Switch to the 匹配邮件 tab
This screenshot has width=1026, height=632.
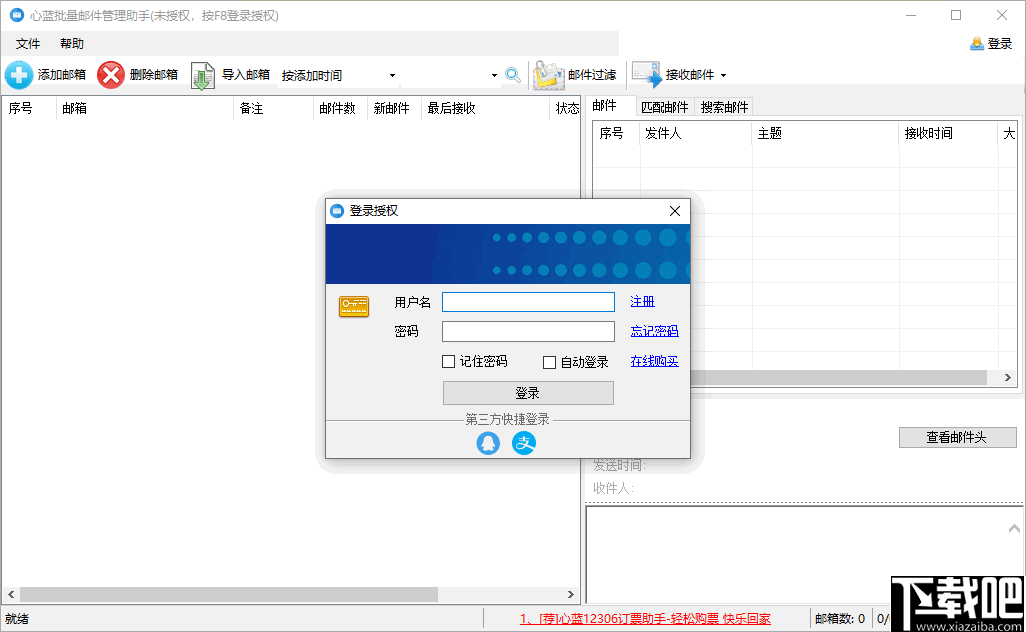click(x=665, y=106)
